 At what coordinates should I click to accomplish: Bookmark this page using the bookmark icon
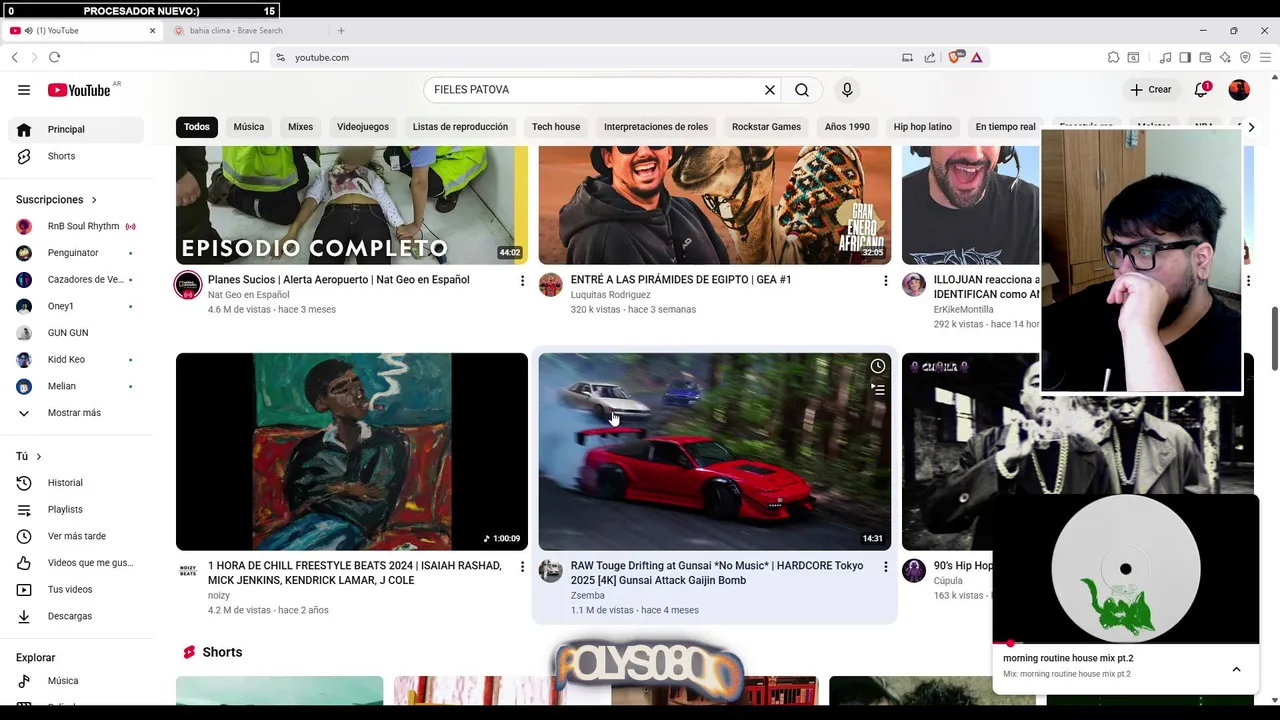(254, 57)
